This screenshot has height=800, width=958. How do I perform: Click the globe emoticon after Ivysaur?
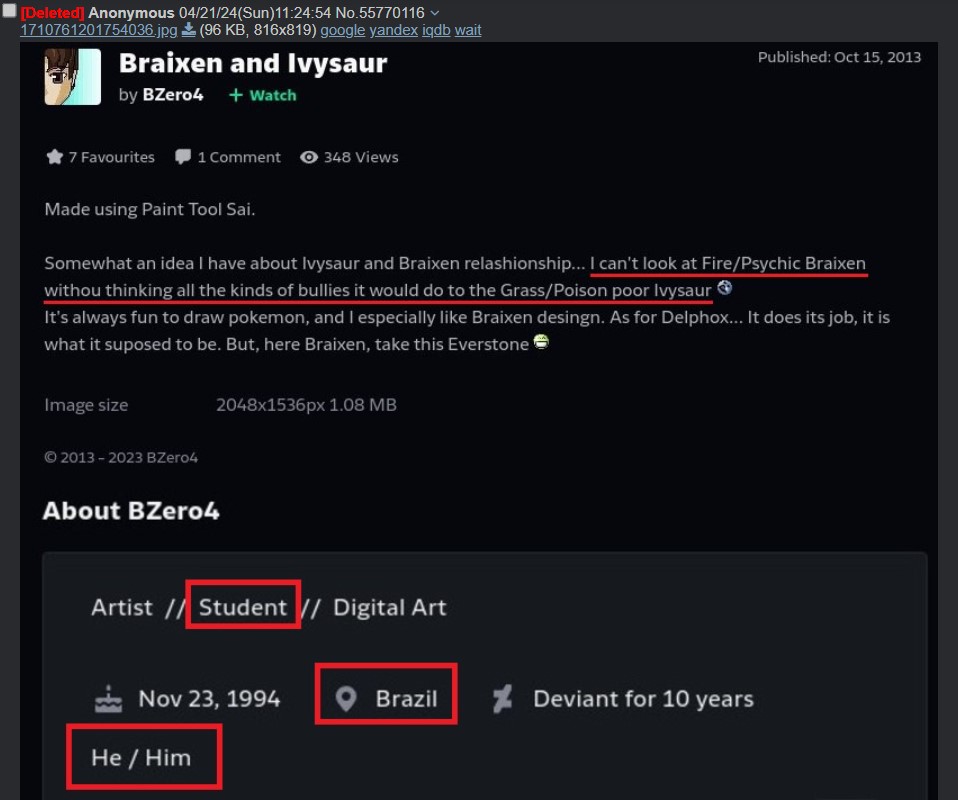[x=725, y=288]
